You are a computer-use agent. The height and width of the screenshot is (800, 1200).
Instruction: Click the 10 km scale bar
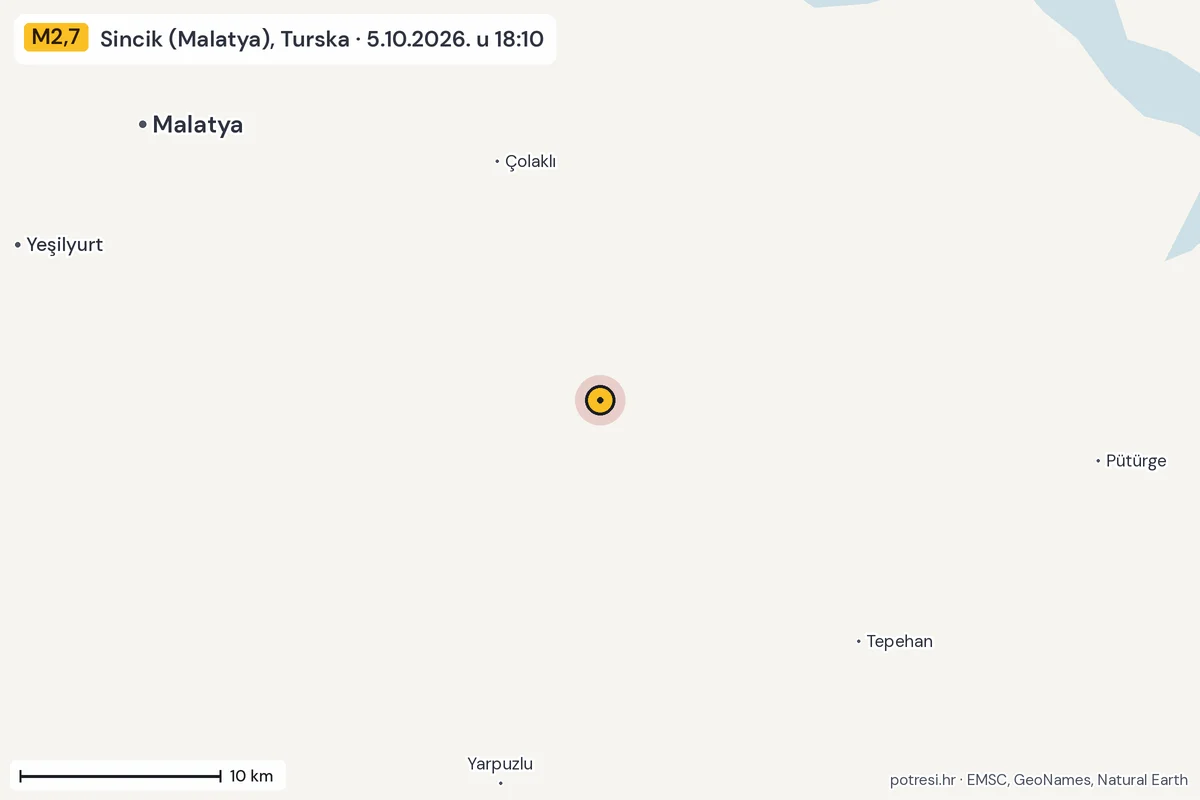coord(147,776)
